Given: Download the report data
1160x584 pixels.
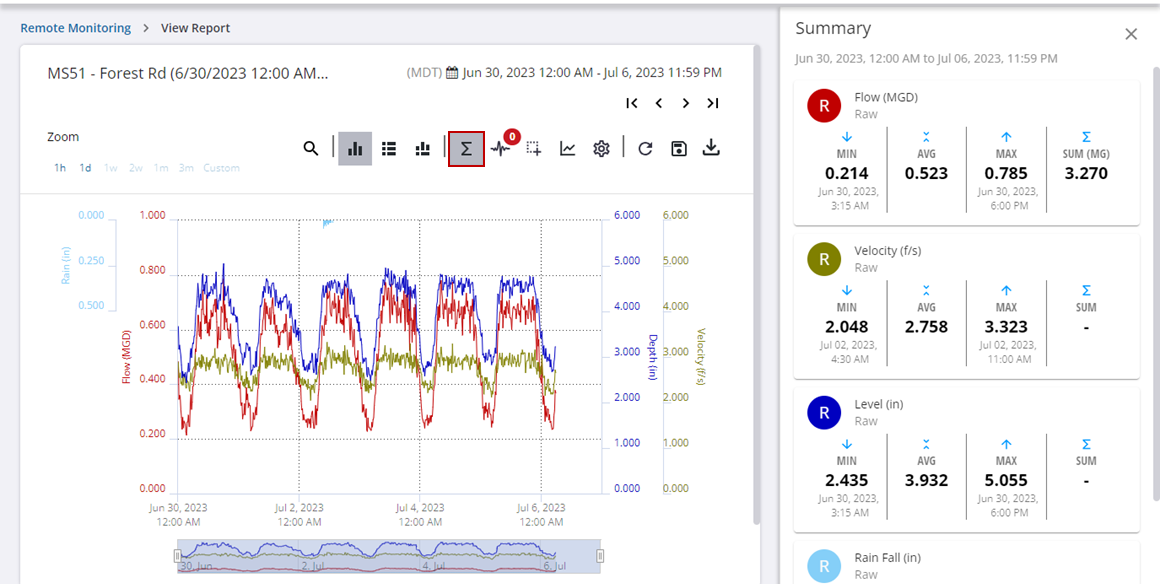Looking at the screenshot, I should pyautogui.click(x=711, y=148).
